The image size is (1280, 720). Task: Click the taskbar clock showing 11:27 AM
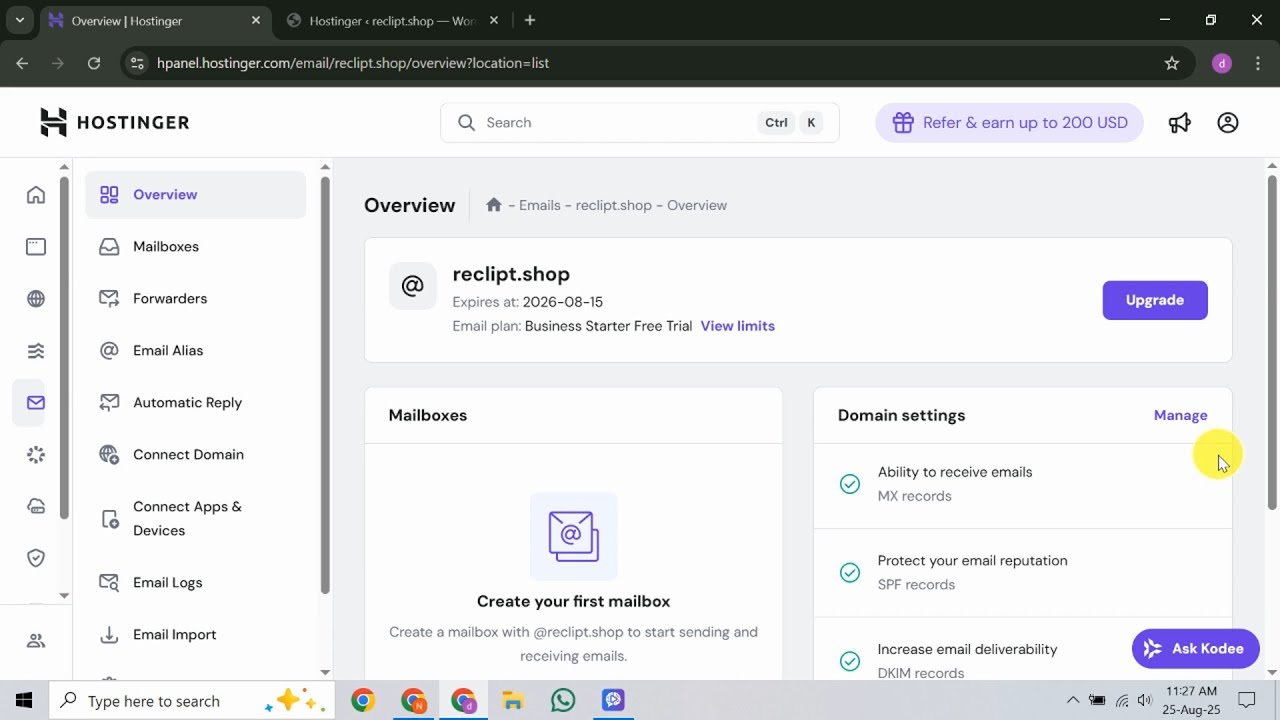click(x=1192, y=700)
